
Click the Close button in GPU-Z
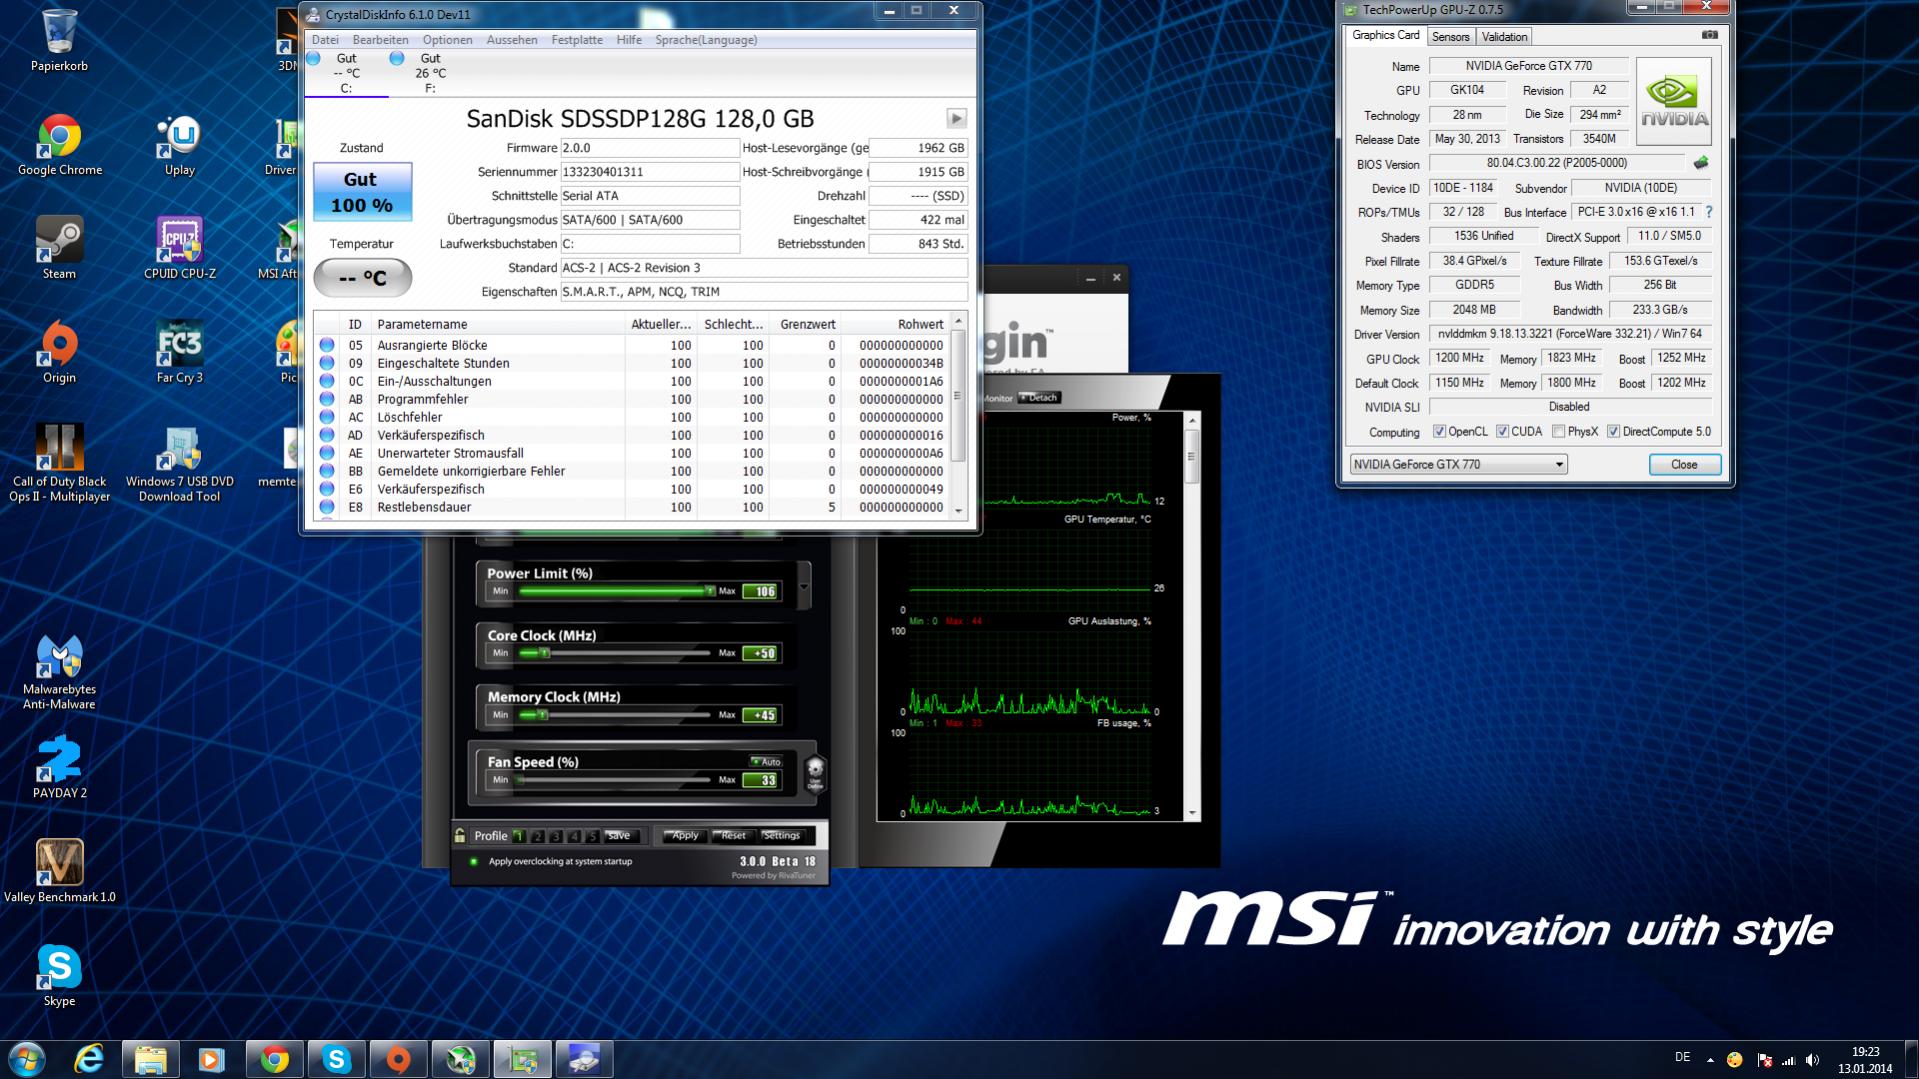(1684, 464)
